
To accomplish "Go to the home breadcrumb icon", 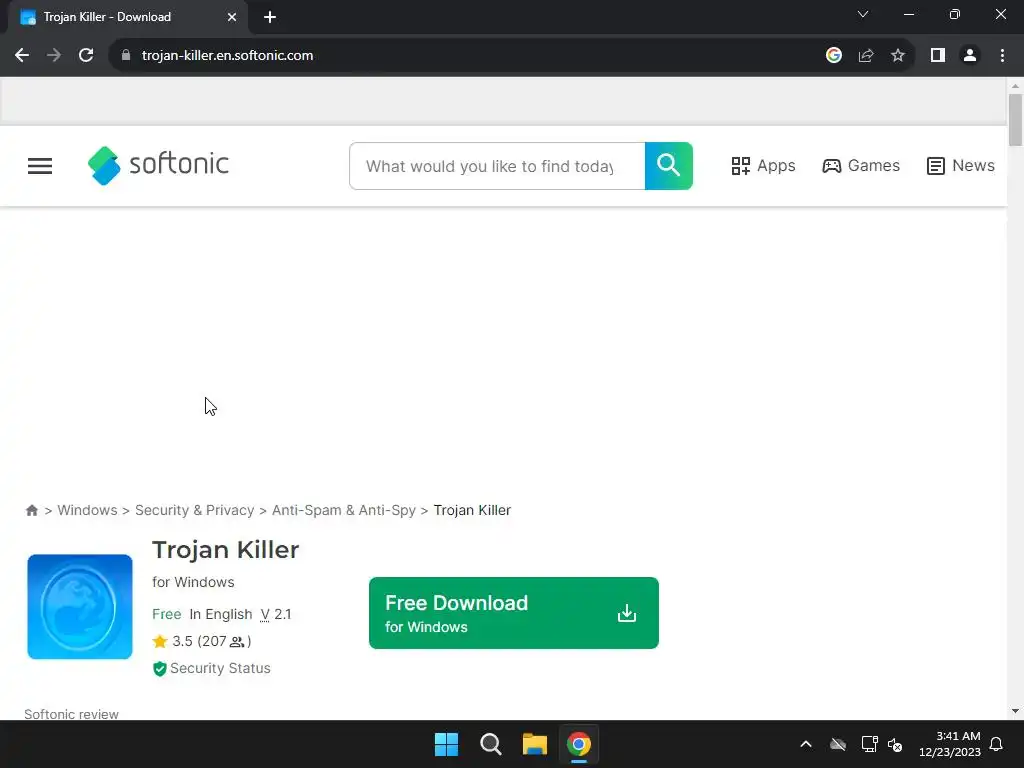I will click(31, 510).
